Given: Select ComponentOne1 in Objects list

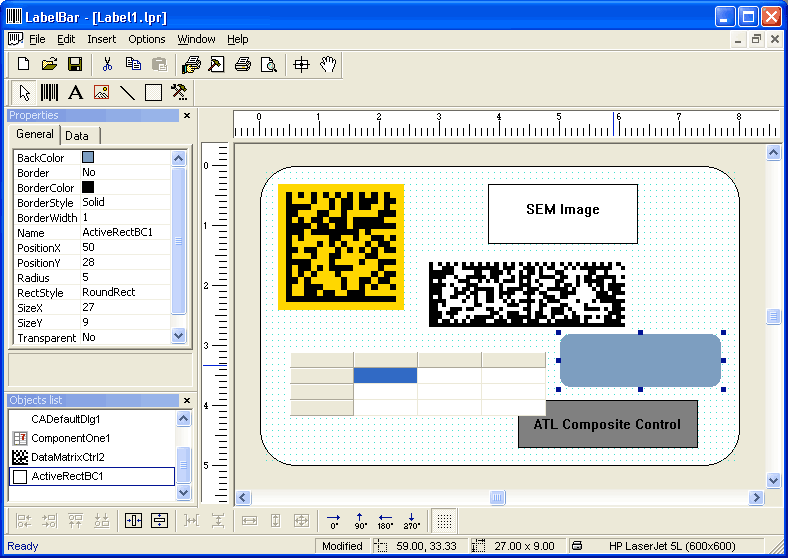Looking at the screenshot, I should (x=92, y=438).
